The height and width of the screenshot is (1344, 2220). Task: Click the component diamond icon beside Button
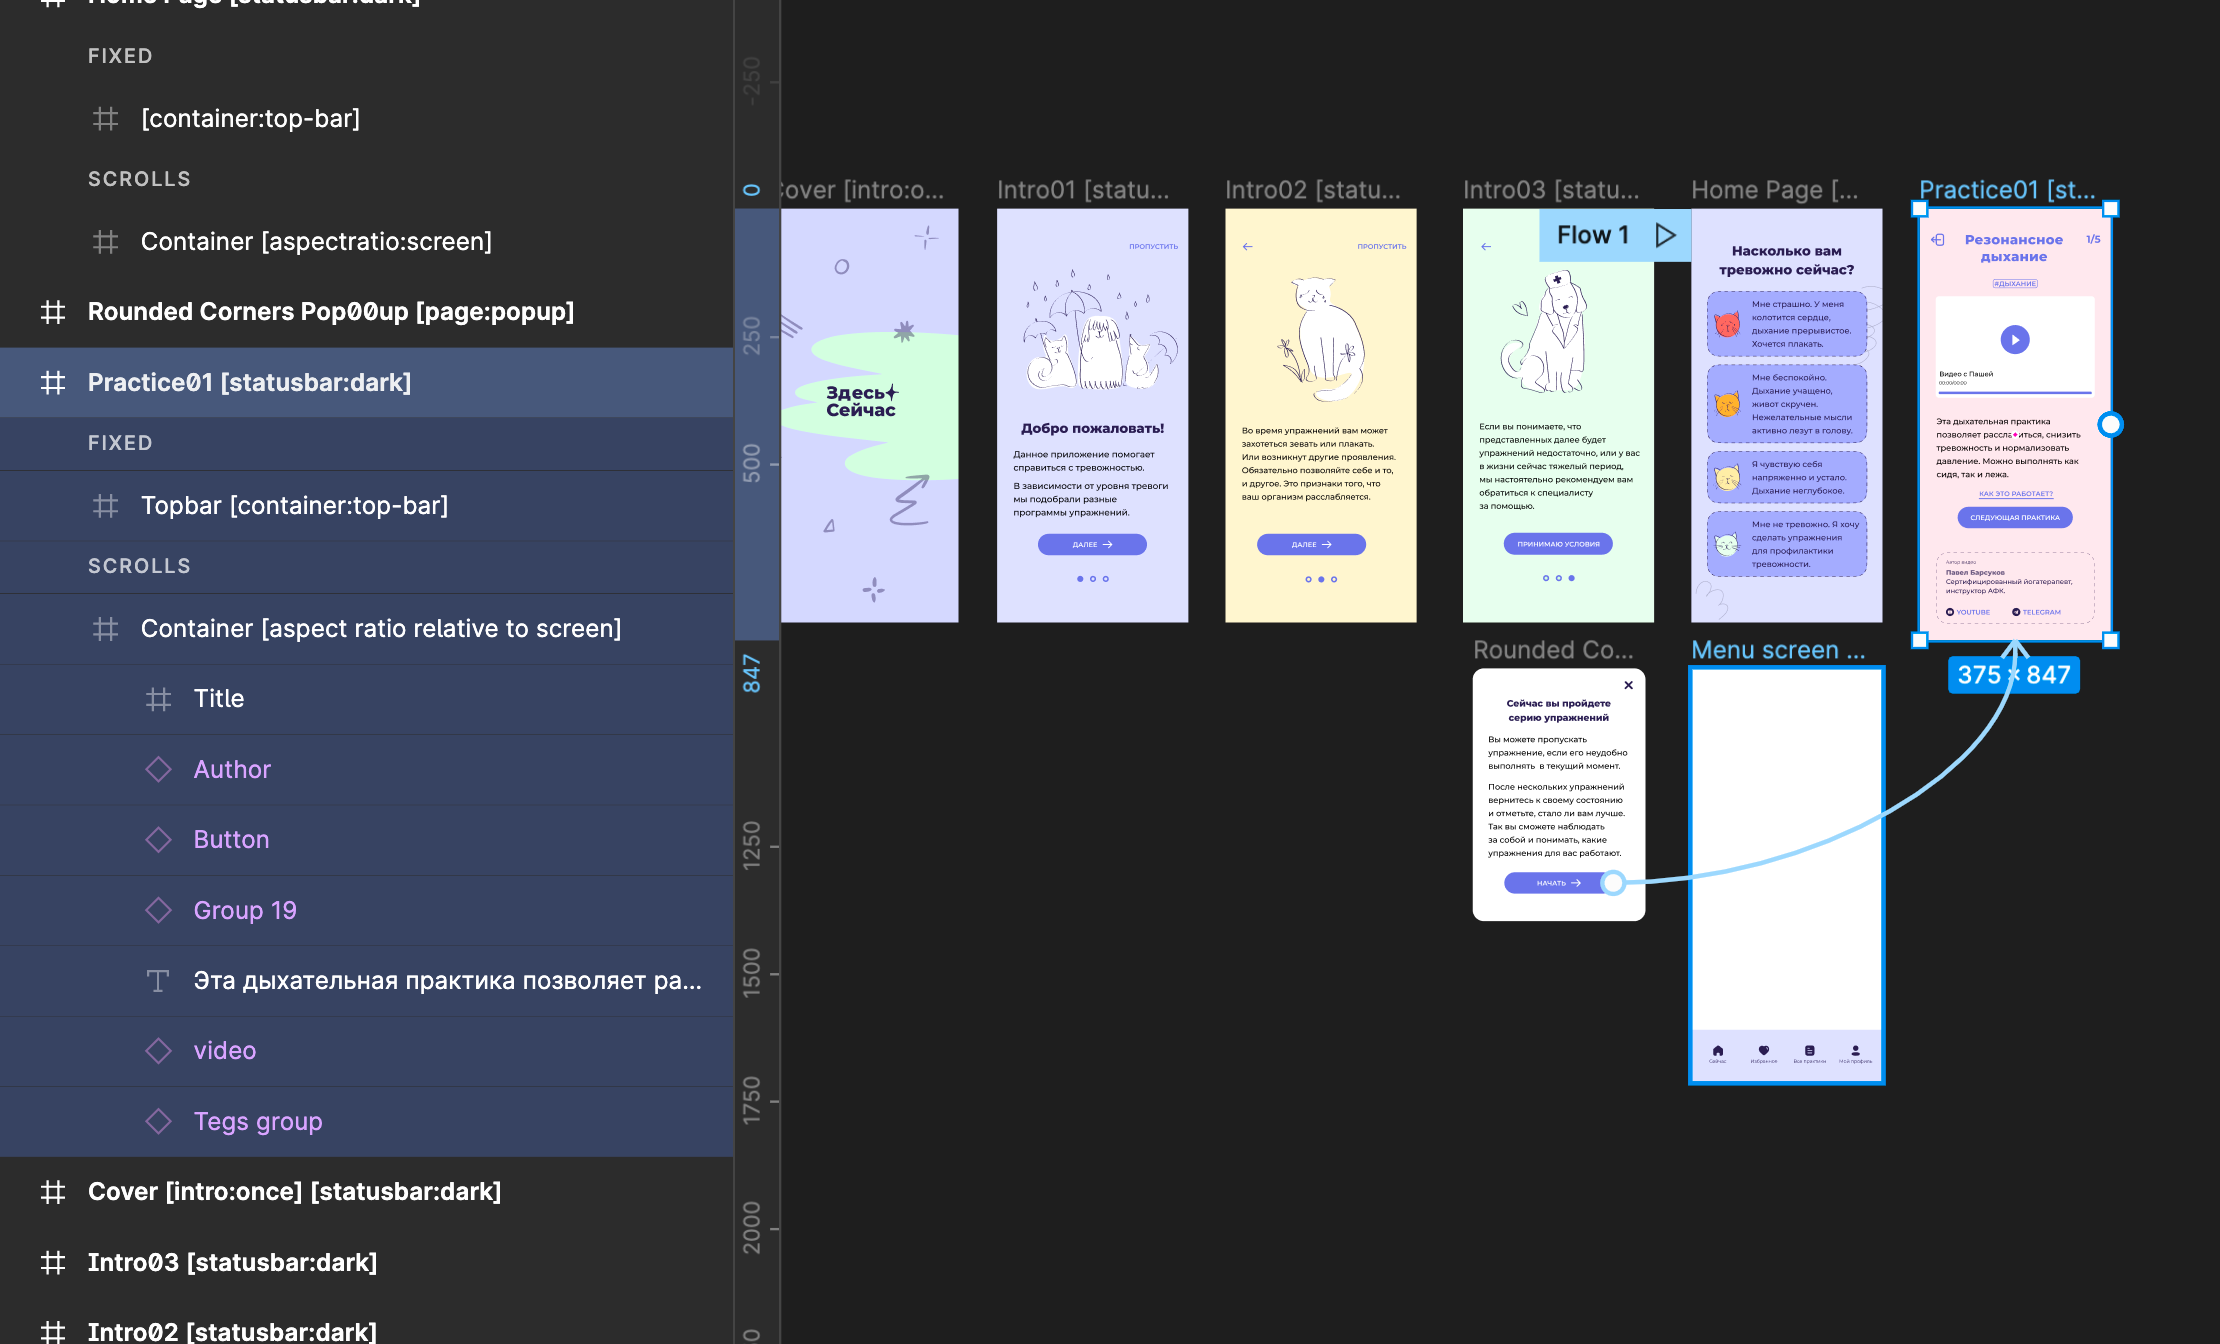pyautogui.click(x=158, y=840)
